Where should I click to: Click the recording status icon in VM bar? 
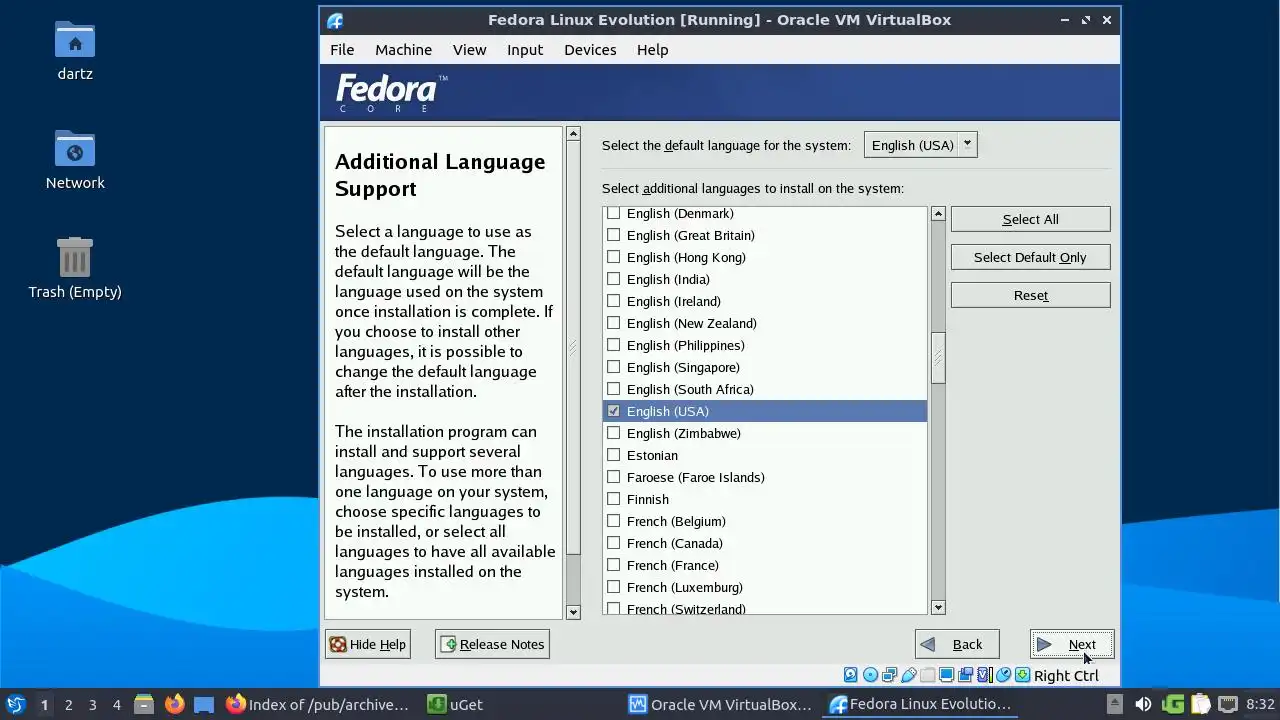pos(965,675)
